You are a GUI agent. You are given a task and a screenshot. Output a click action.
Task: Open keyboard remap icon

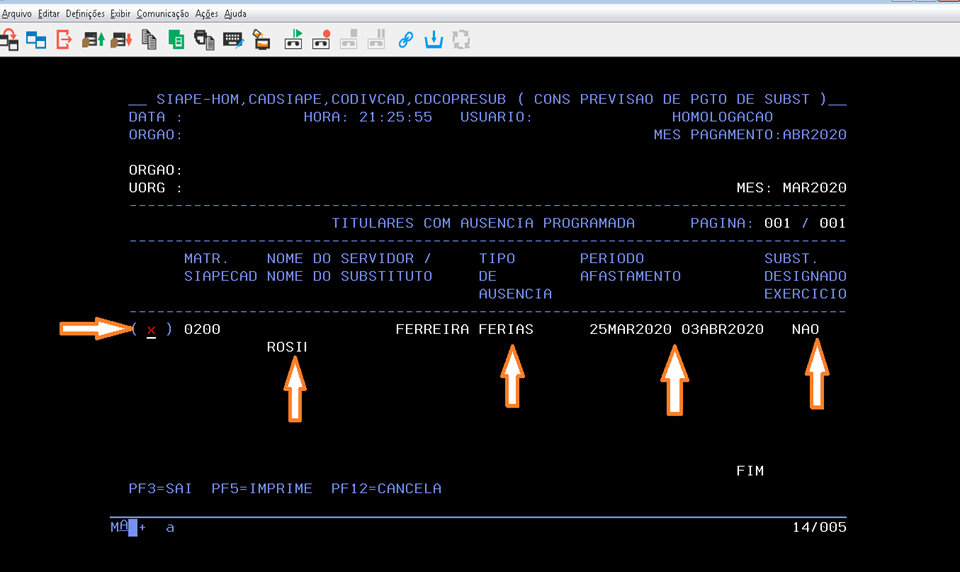tap(233, 40)
